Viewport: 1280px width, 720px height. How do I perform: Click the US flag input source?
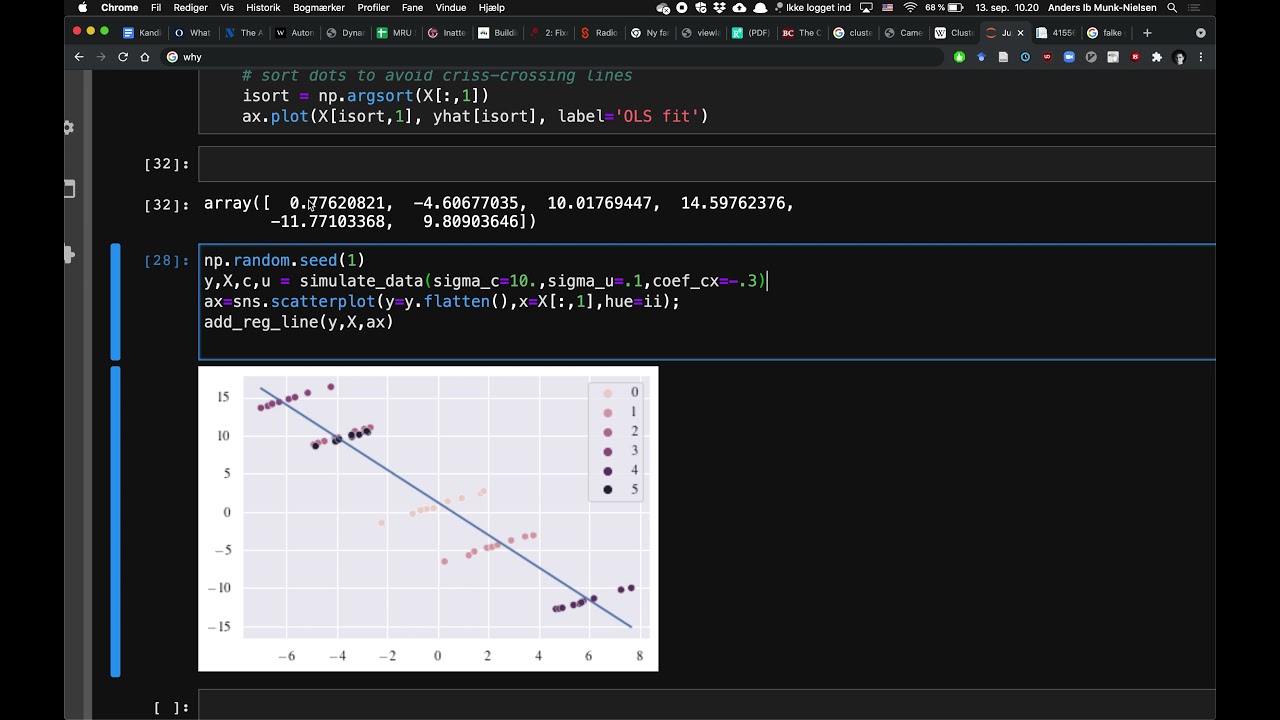[x=887, y=7]
